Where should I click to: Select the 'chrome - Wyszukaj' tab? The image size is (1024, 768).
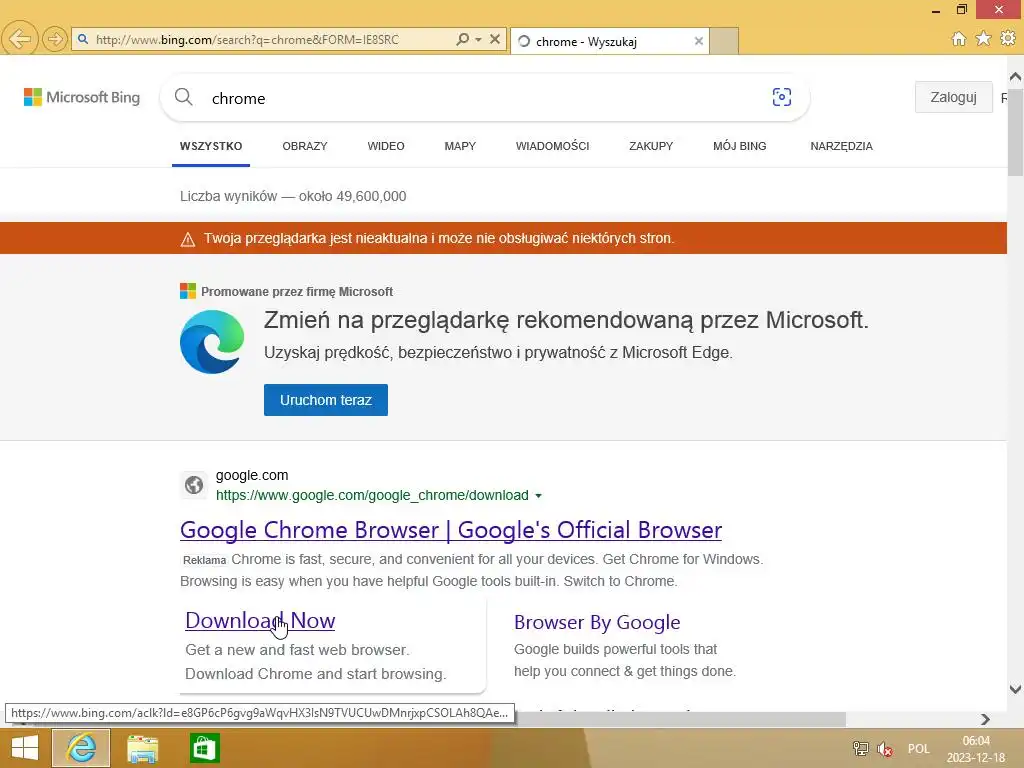pyautogui.click(x=610, y=41)
